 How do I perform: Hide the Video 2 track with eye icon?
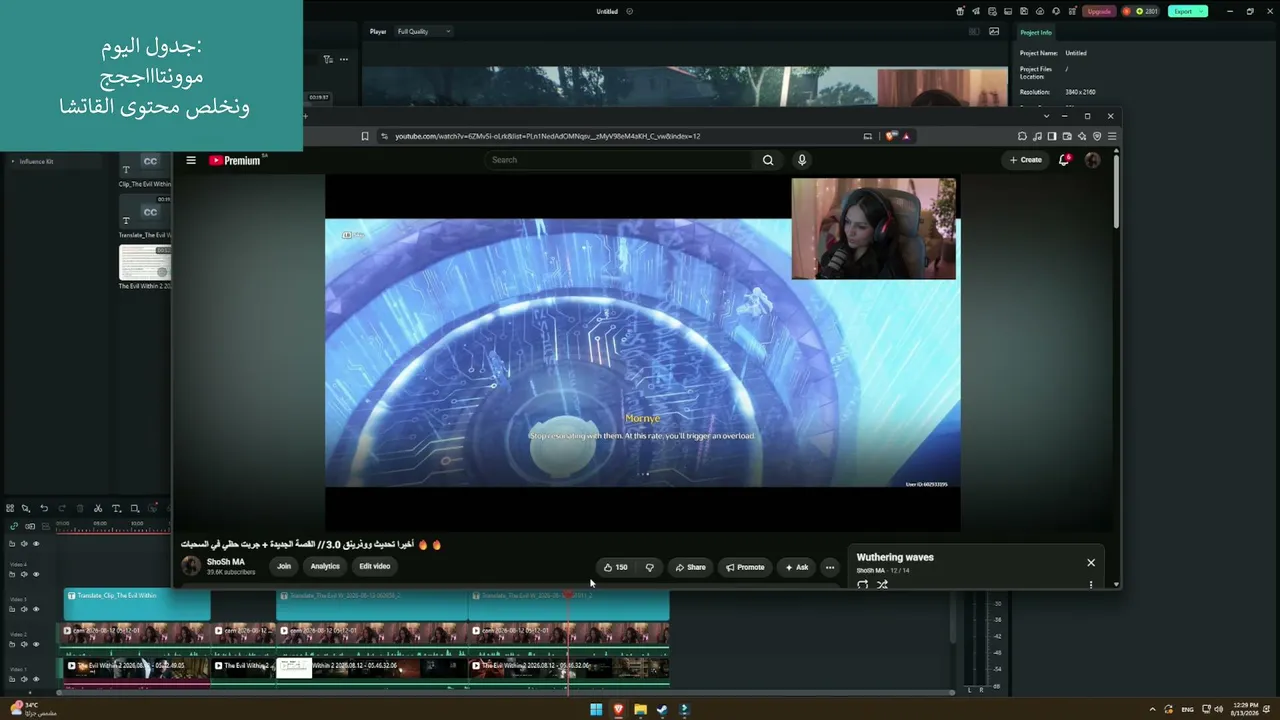(36, 644)
